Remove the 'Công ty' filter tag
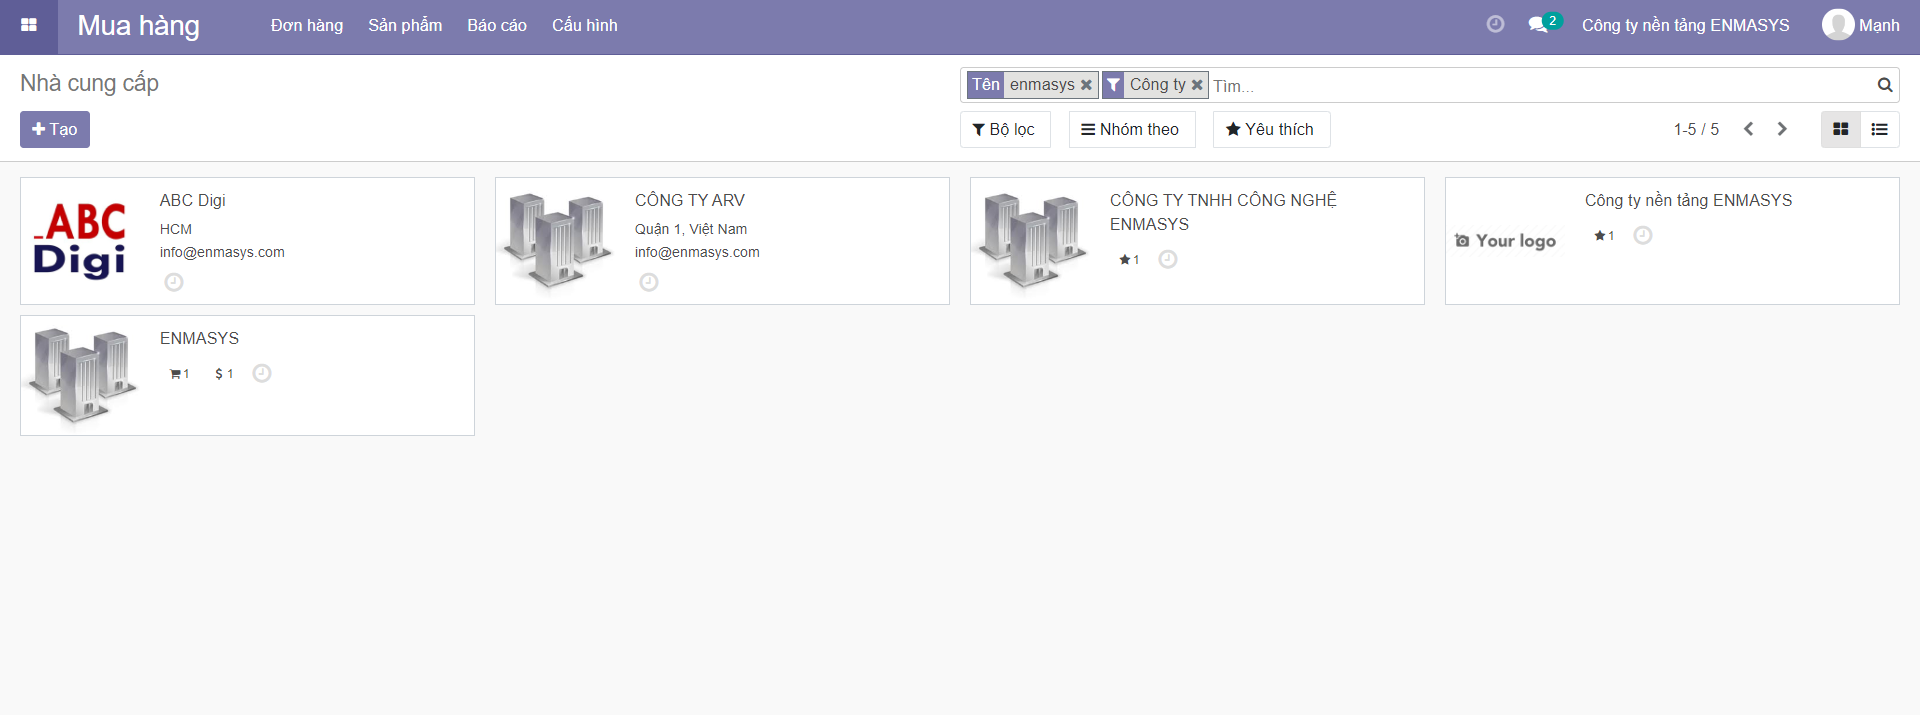Screen dimensions: 1920x715 click(1197, 85)
